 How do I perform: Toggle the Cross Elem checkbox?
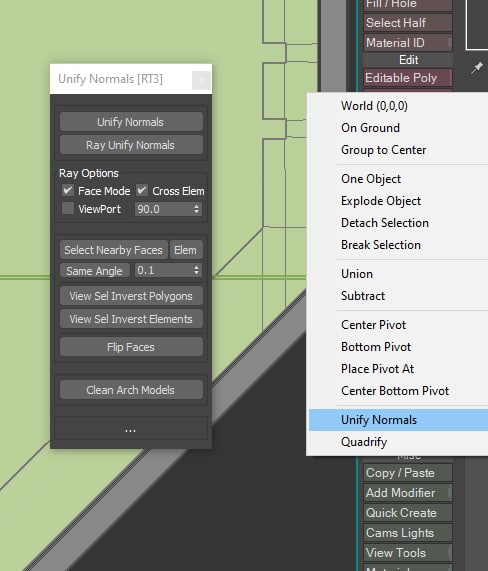(x=142, y=190)
